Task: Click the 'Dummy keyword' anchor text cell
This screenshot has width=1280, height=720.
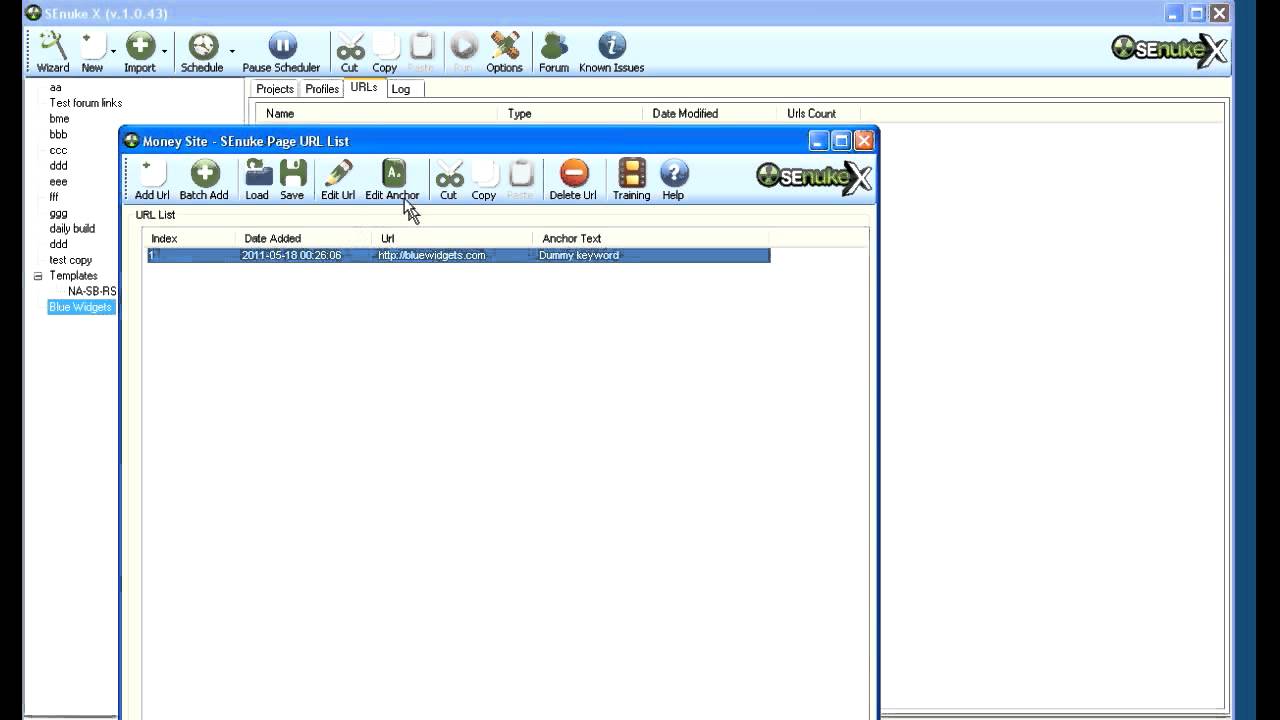Action: tap(579, 255)
